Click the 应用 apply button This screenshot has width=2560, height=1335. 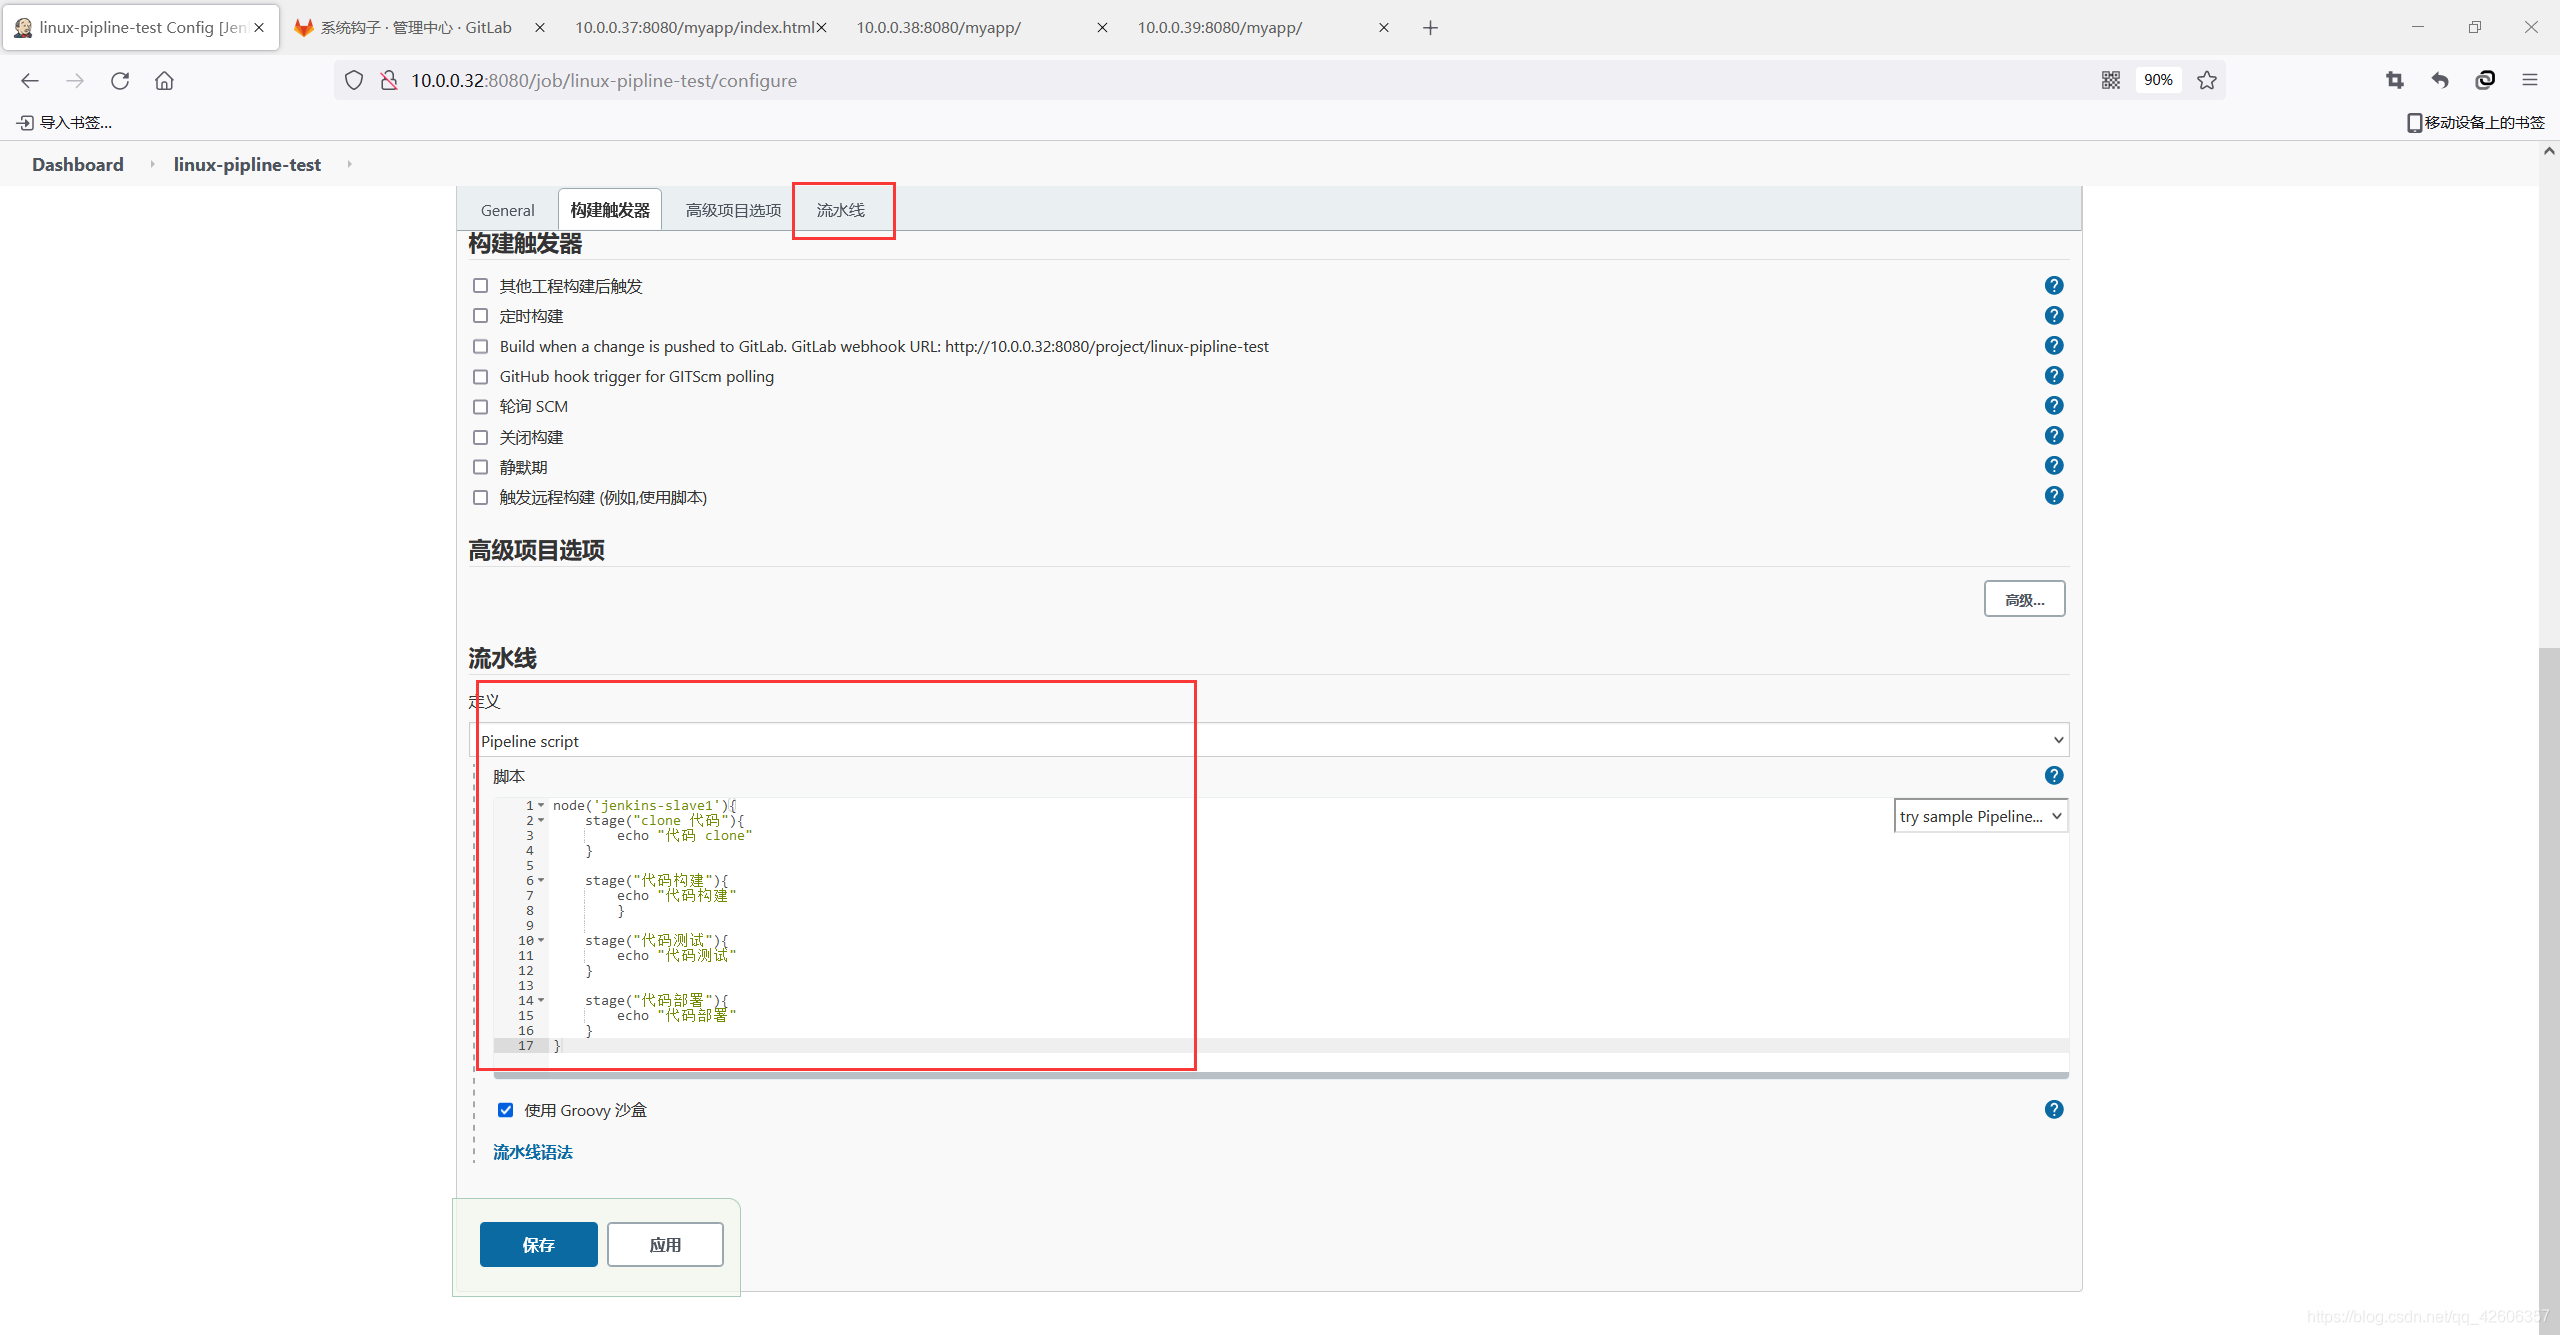(665, 1244)
